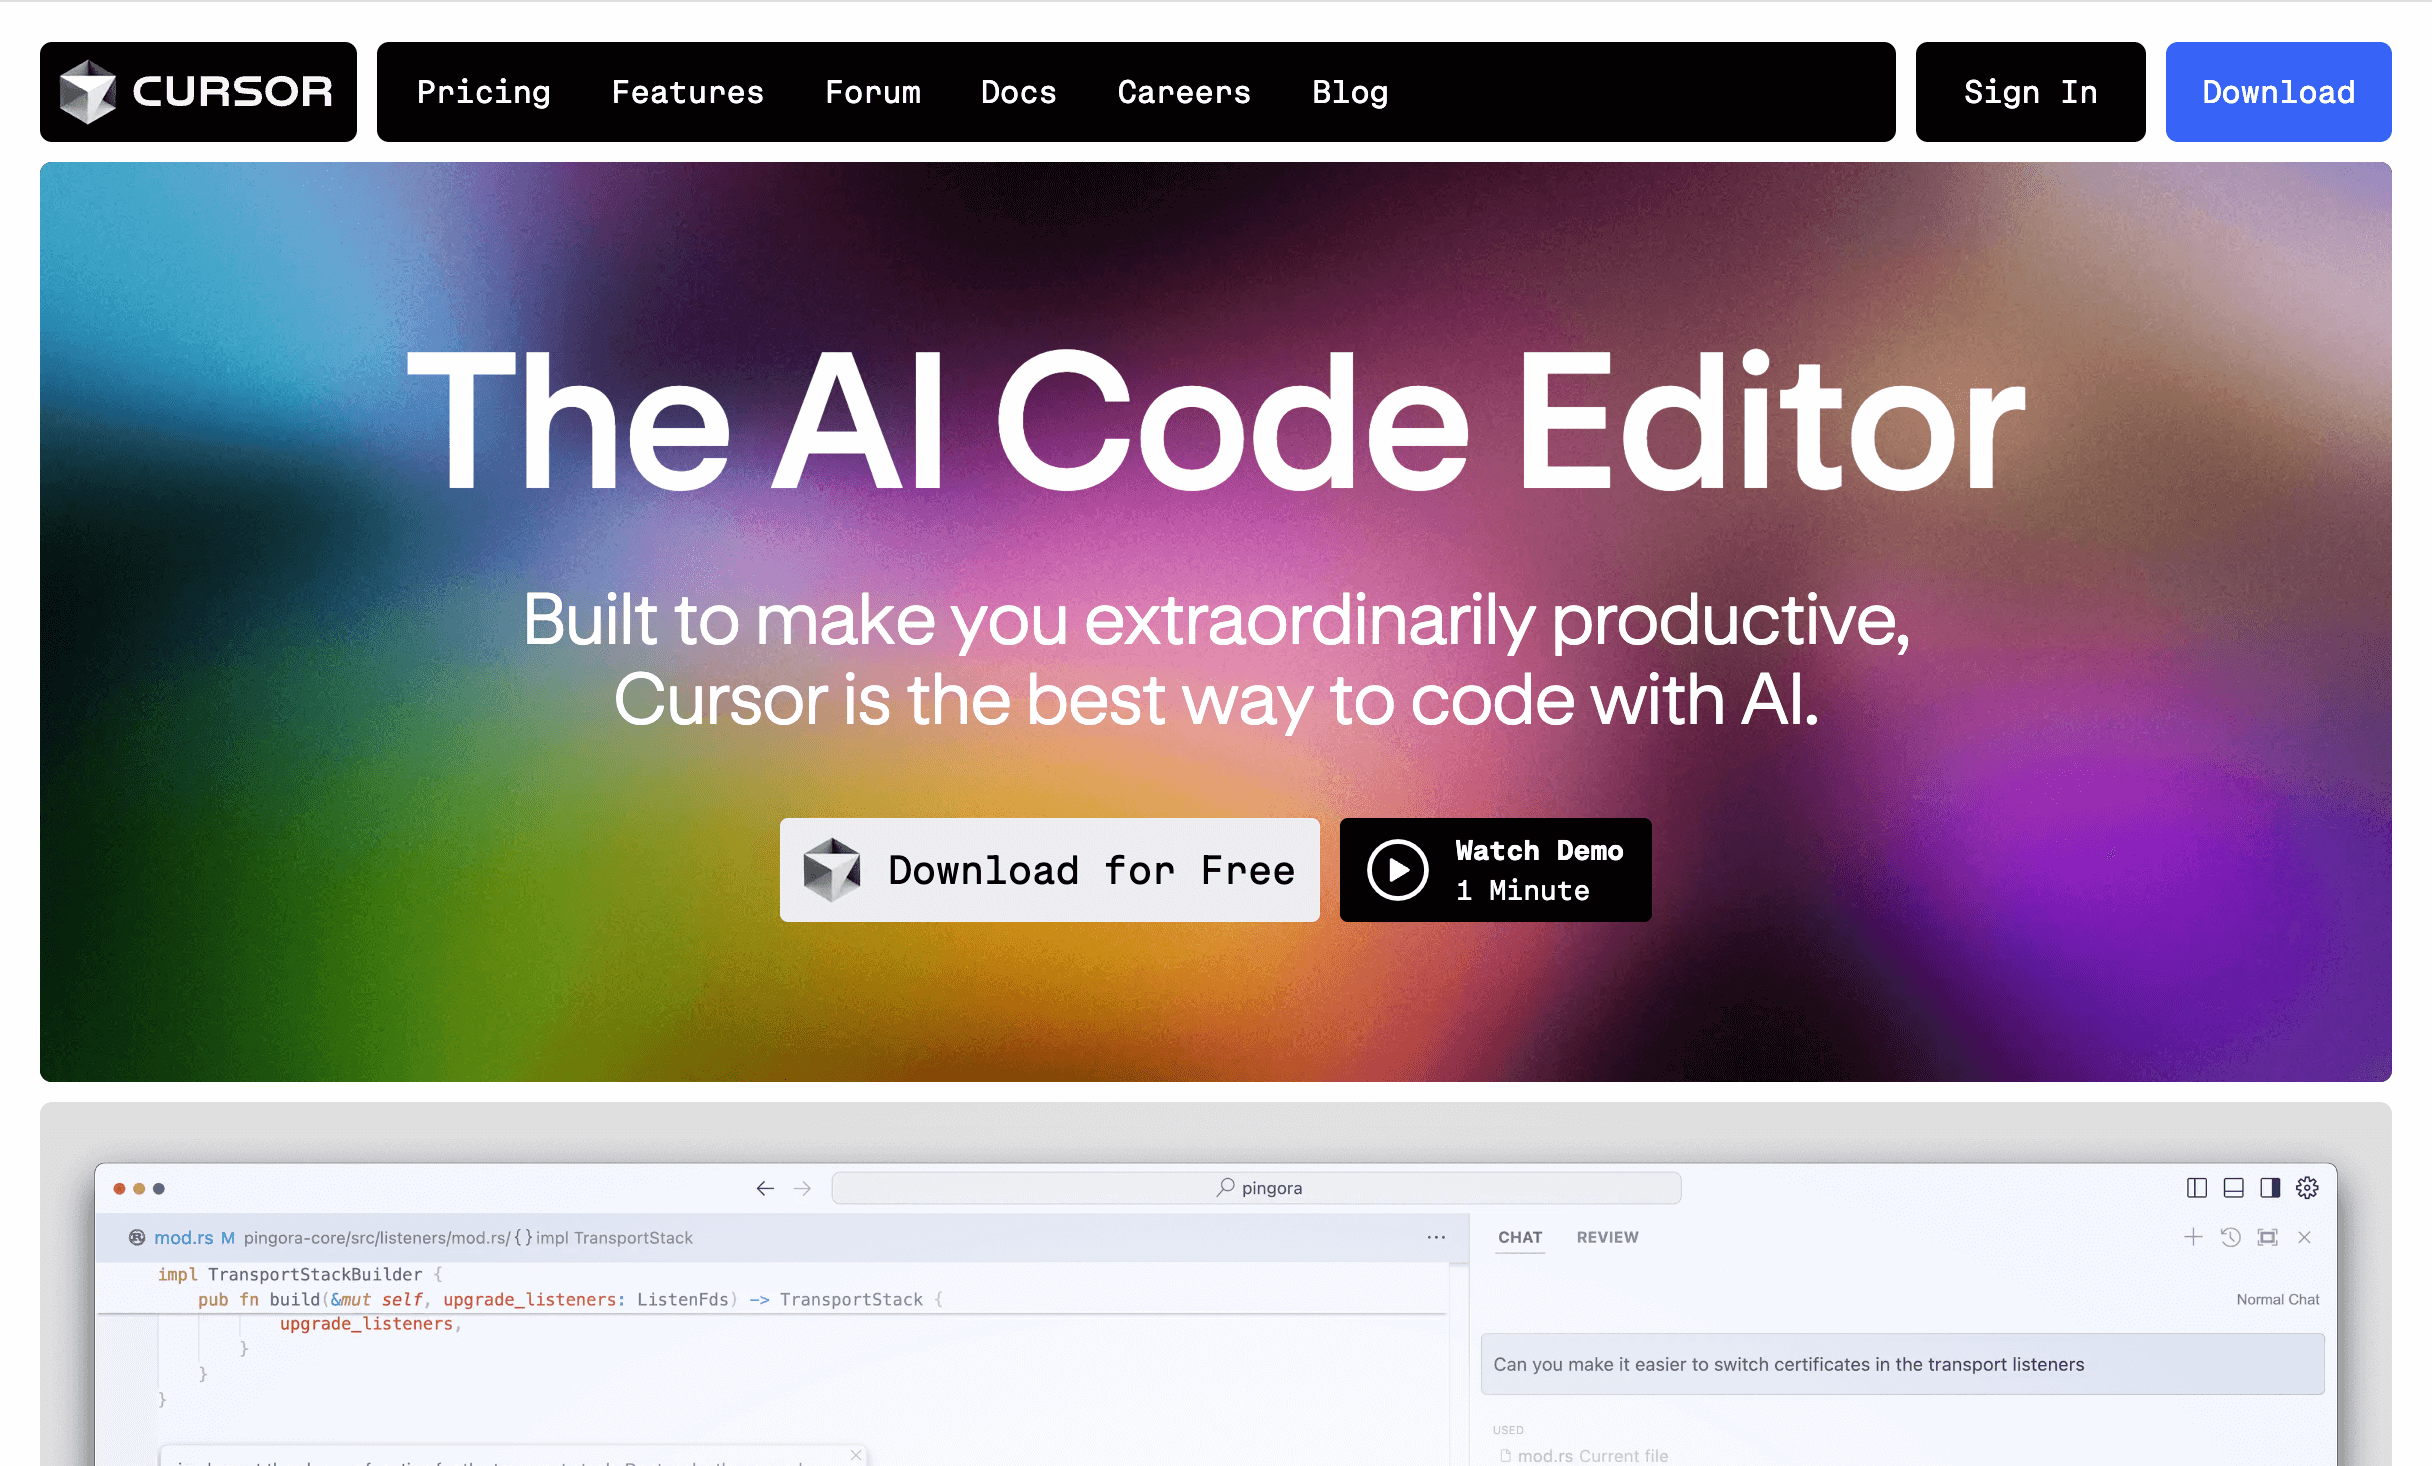Click impl TransportStack breadcrumb
Screen dimensions: 2432x1466
tap(613, 1237)
